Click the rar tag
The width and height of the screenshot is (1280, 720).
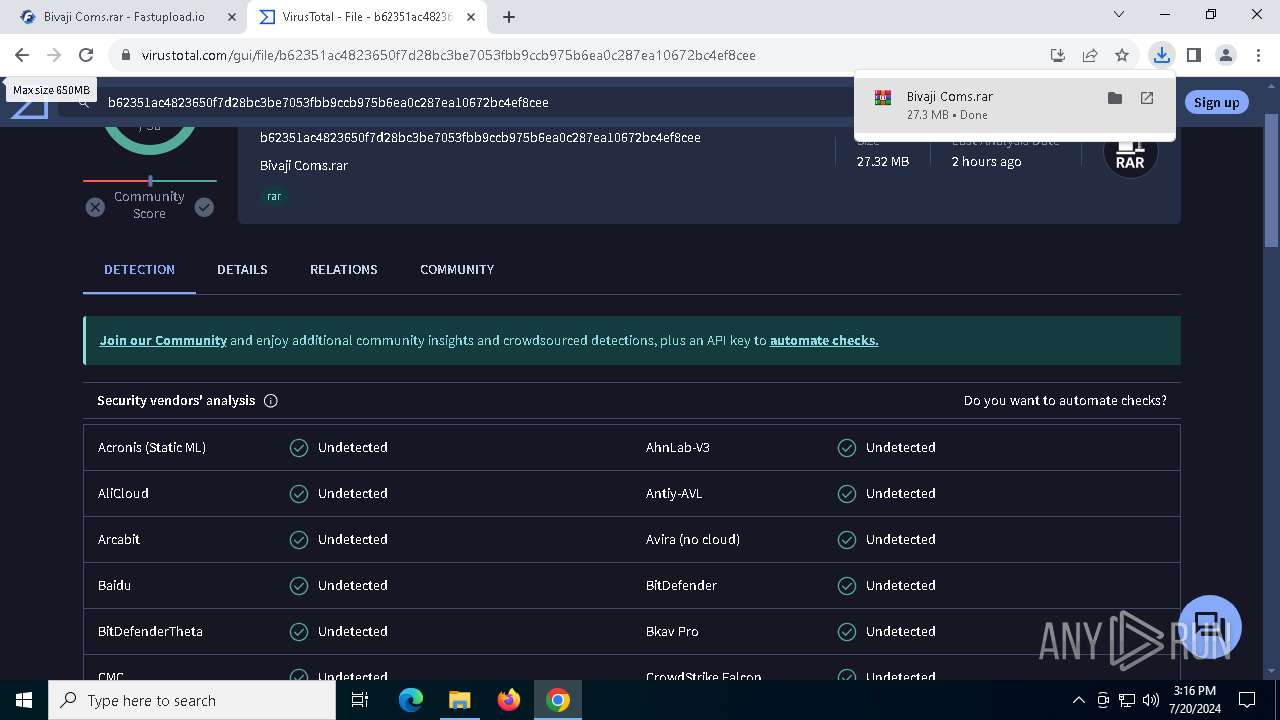pyautogui.click(x=274, y=196)
